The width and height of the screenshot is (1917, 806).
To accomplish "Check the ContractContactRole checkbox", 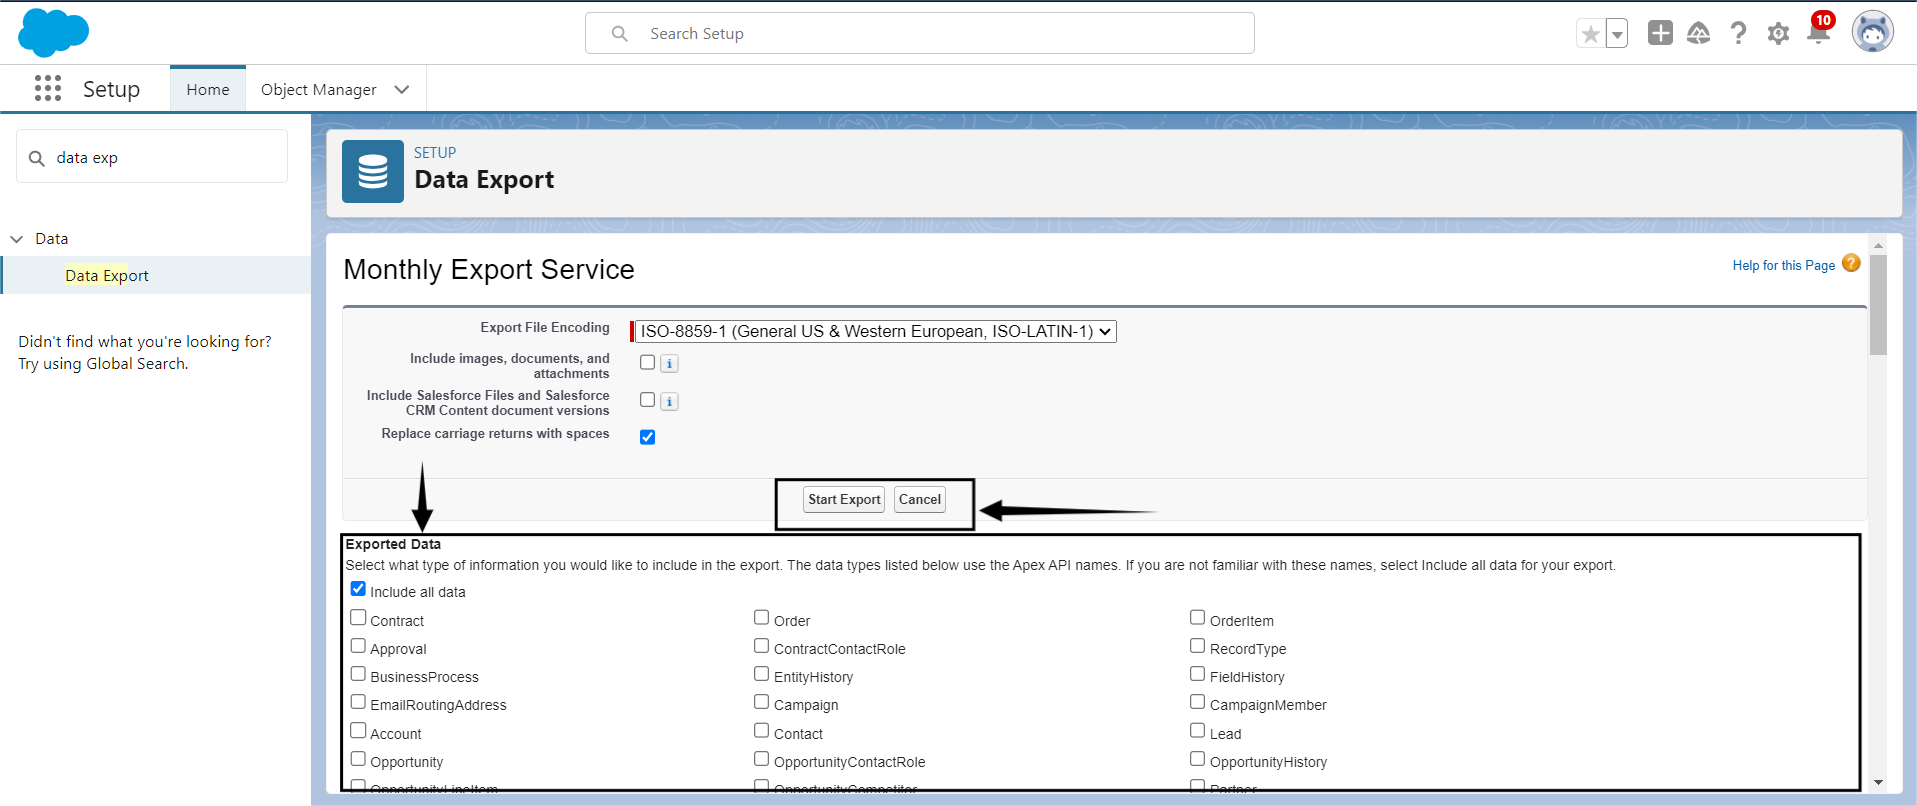I will point(762,646).
